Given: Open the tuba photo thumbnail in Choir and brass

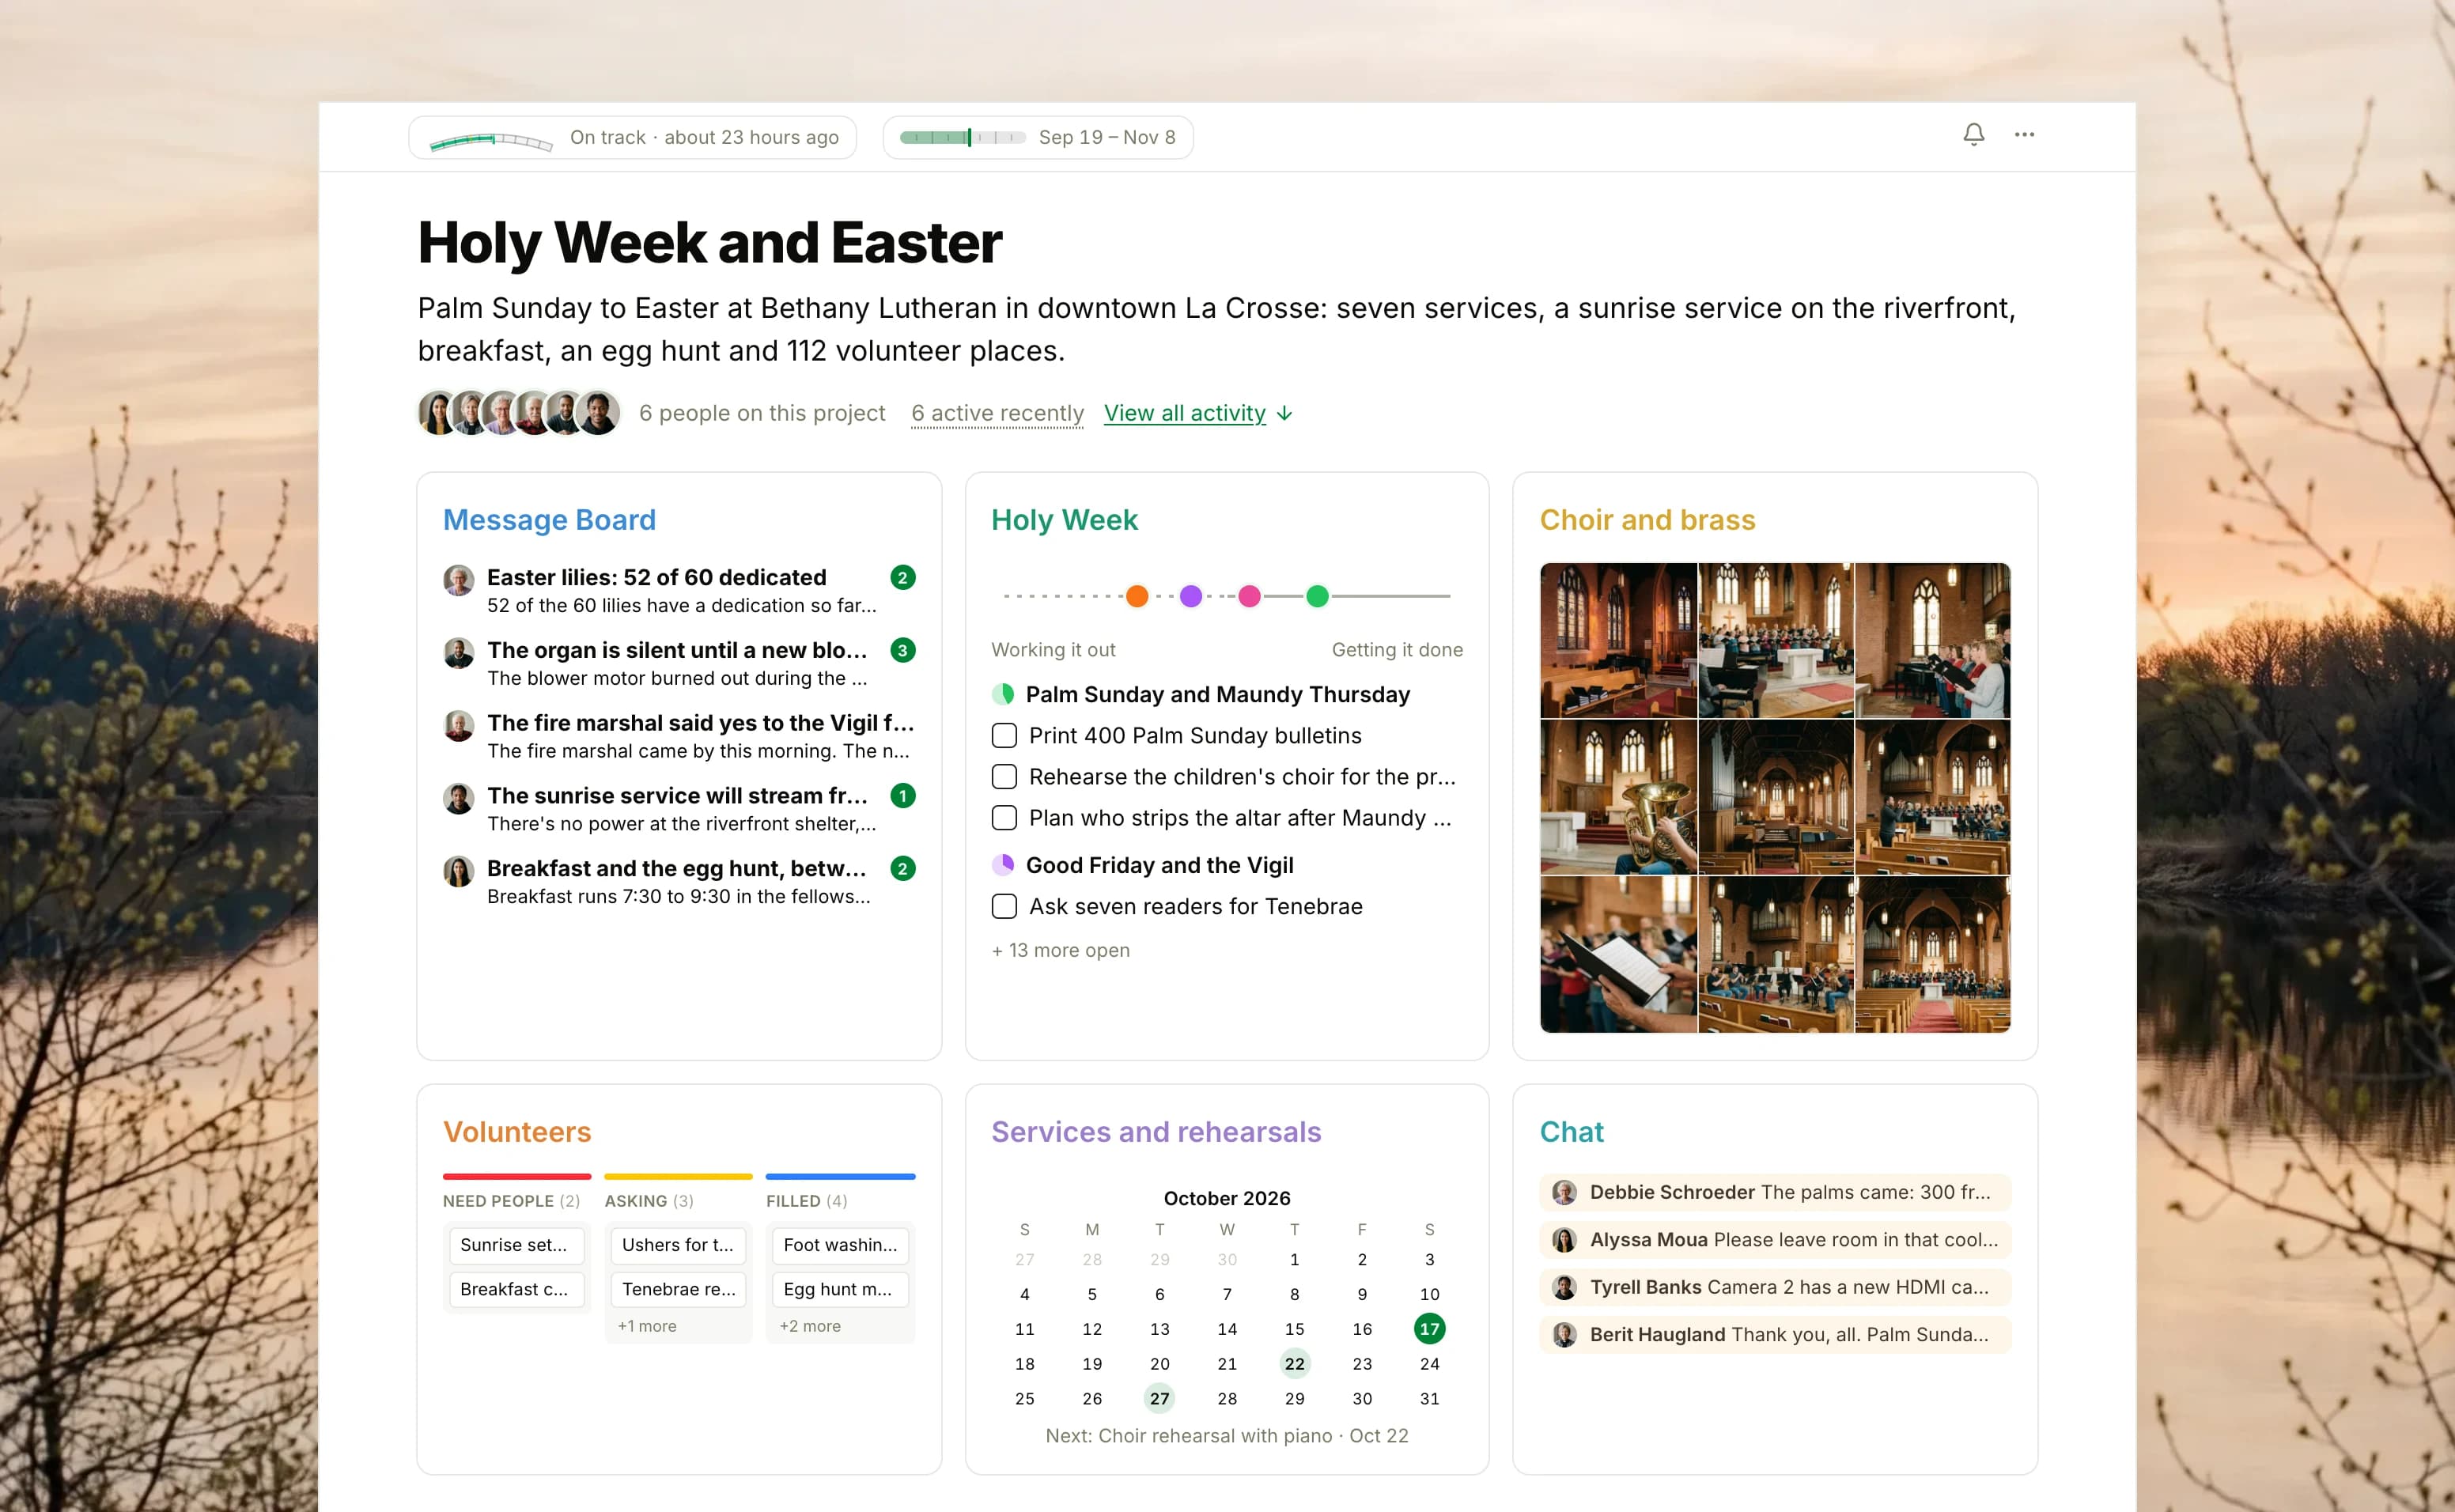Looking at the screenshot, I should click(x=1618, y=798).
